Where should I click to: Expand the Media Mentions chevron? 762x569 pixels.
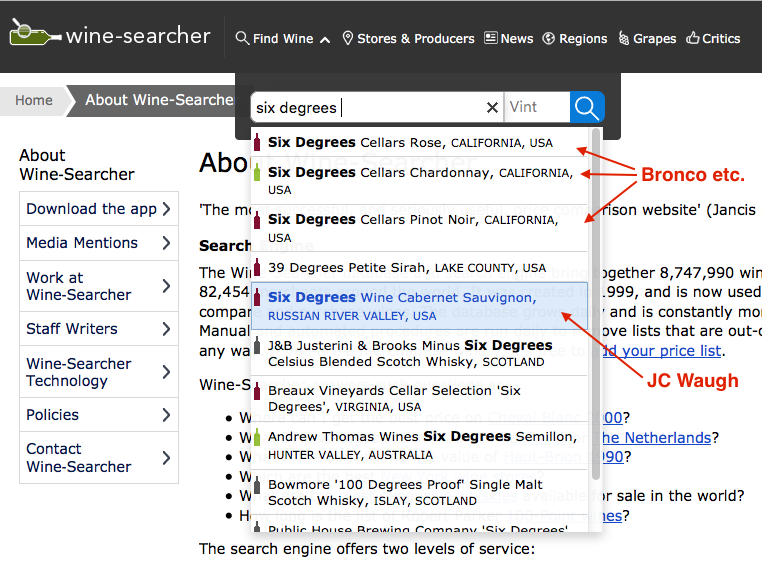(x=167, y=242)
